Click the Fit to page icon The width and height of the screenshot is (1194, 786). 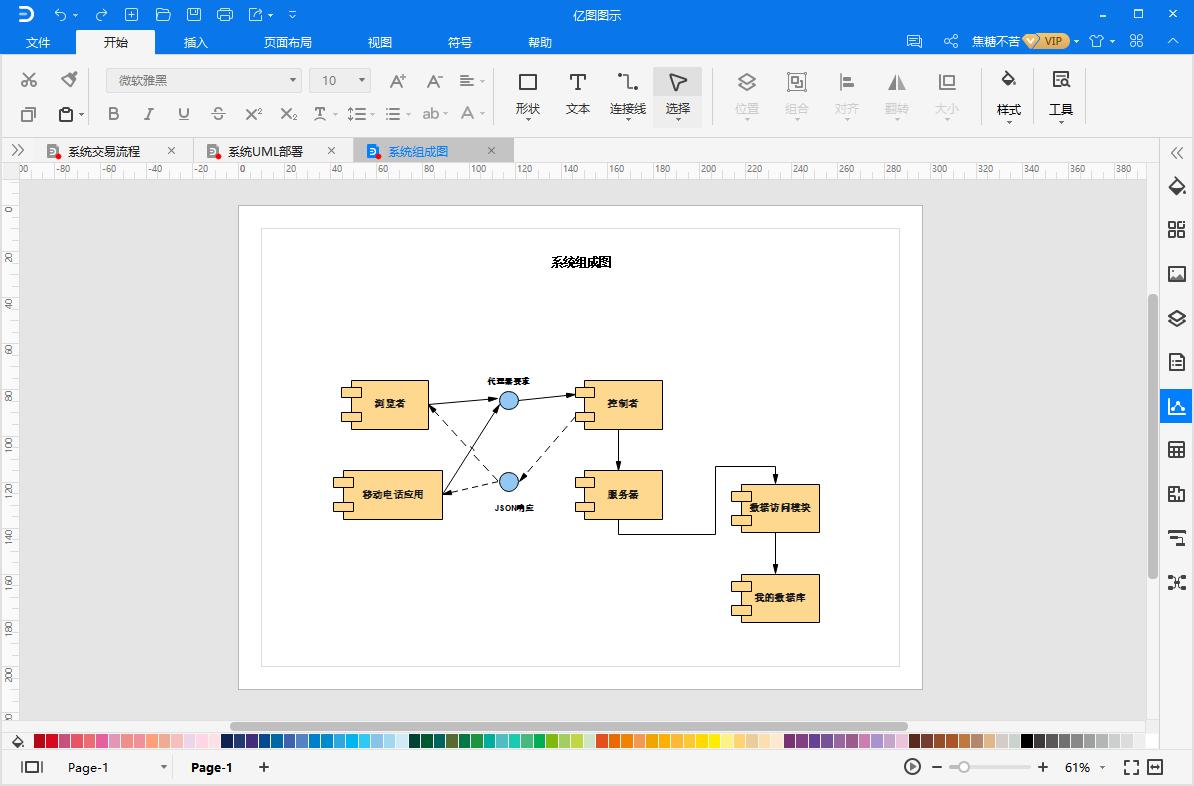coord(1131,767)
